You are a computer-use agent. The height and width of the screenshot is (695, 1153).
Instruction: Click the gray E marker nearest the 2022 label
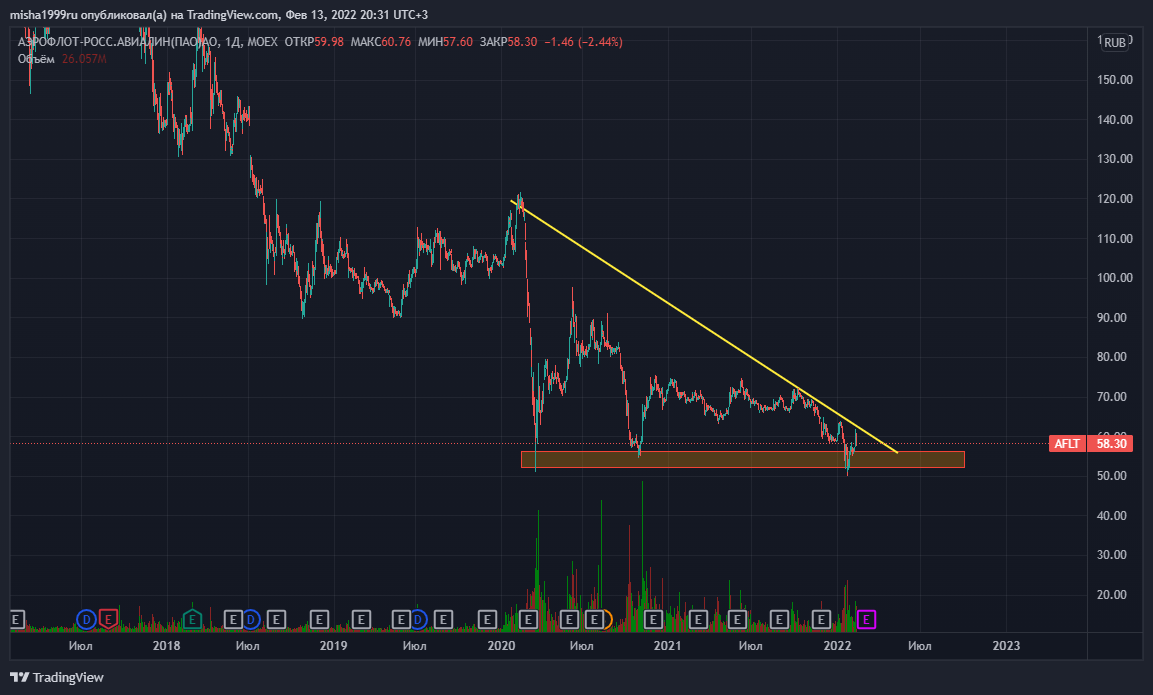(821, 620)
